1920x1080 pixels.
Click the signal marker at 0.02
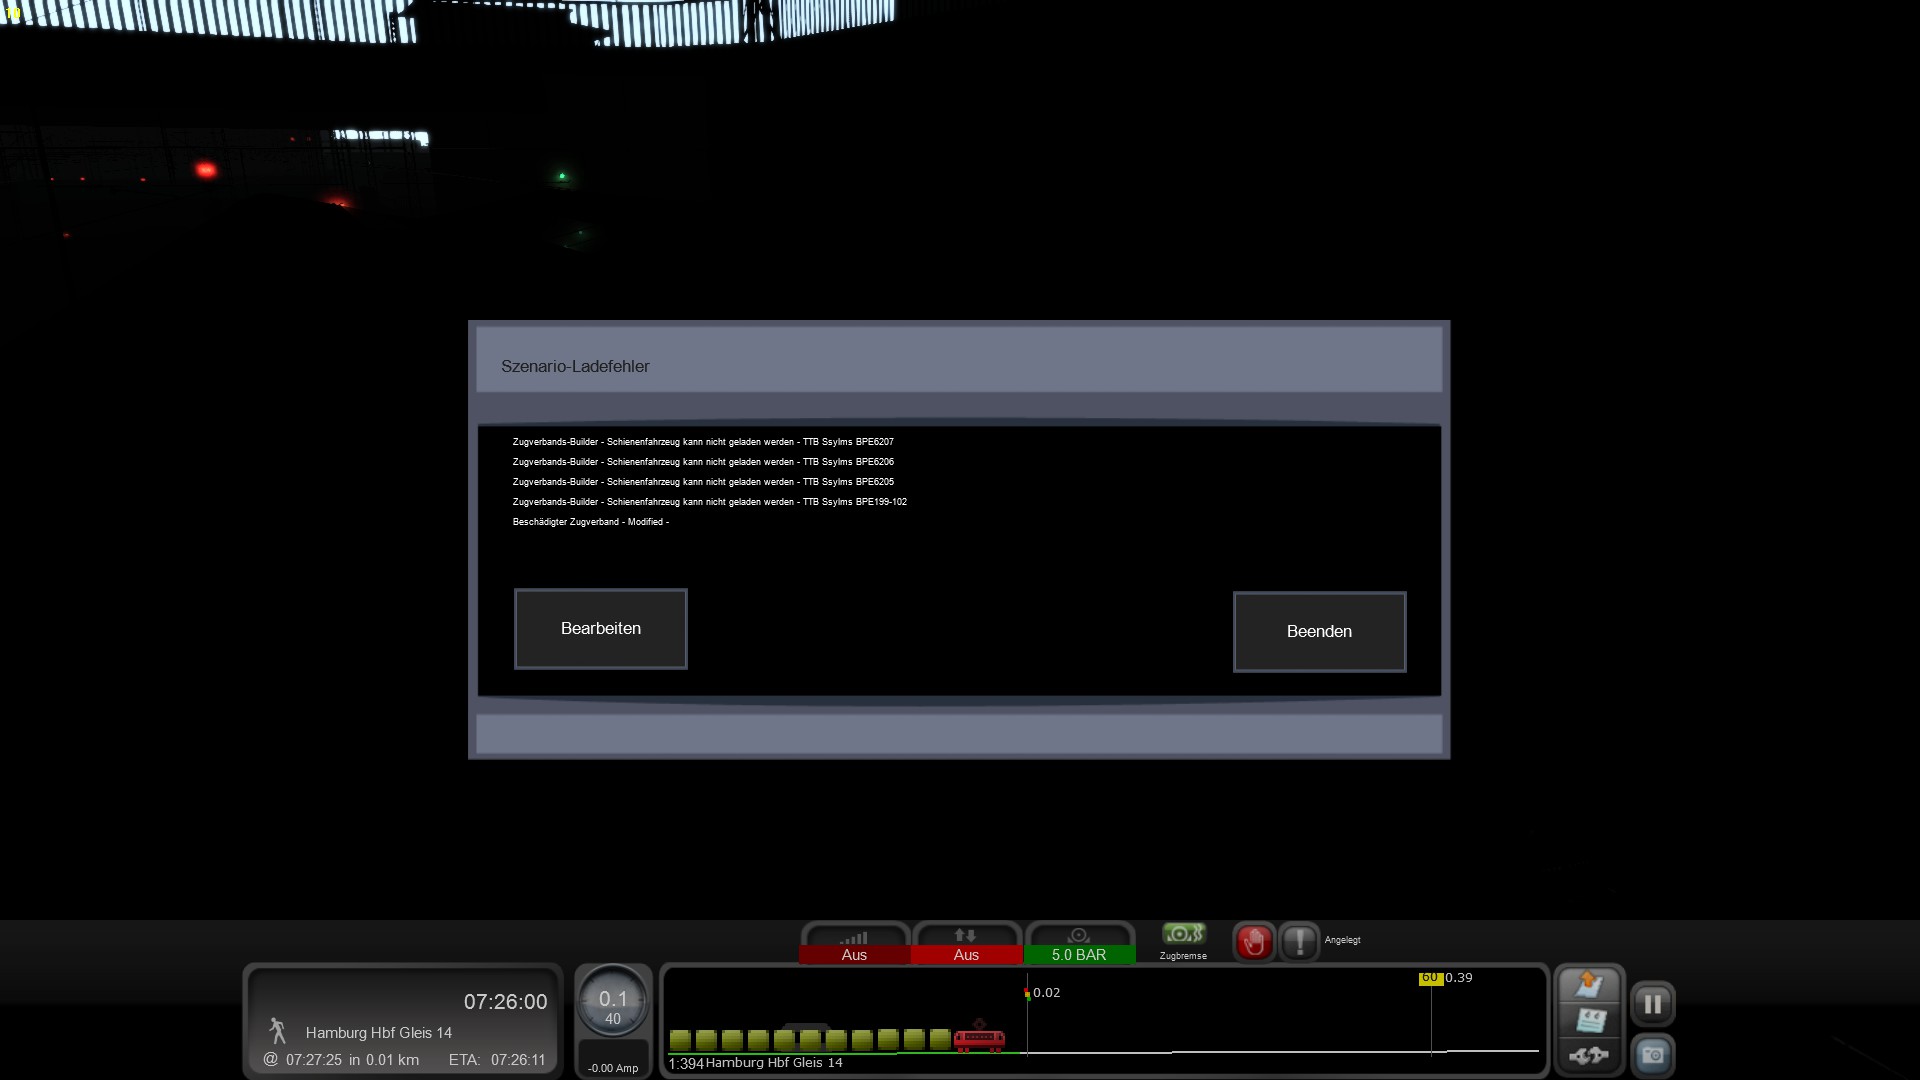coord(1028,993)
